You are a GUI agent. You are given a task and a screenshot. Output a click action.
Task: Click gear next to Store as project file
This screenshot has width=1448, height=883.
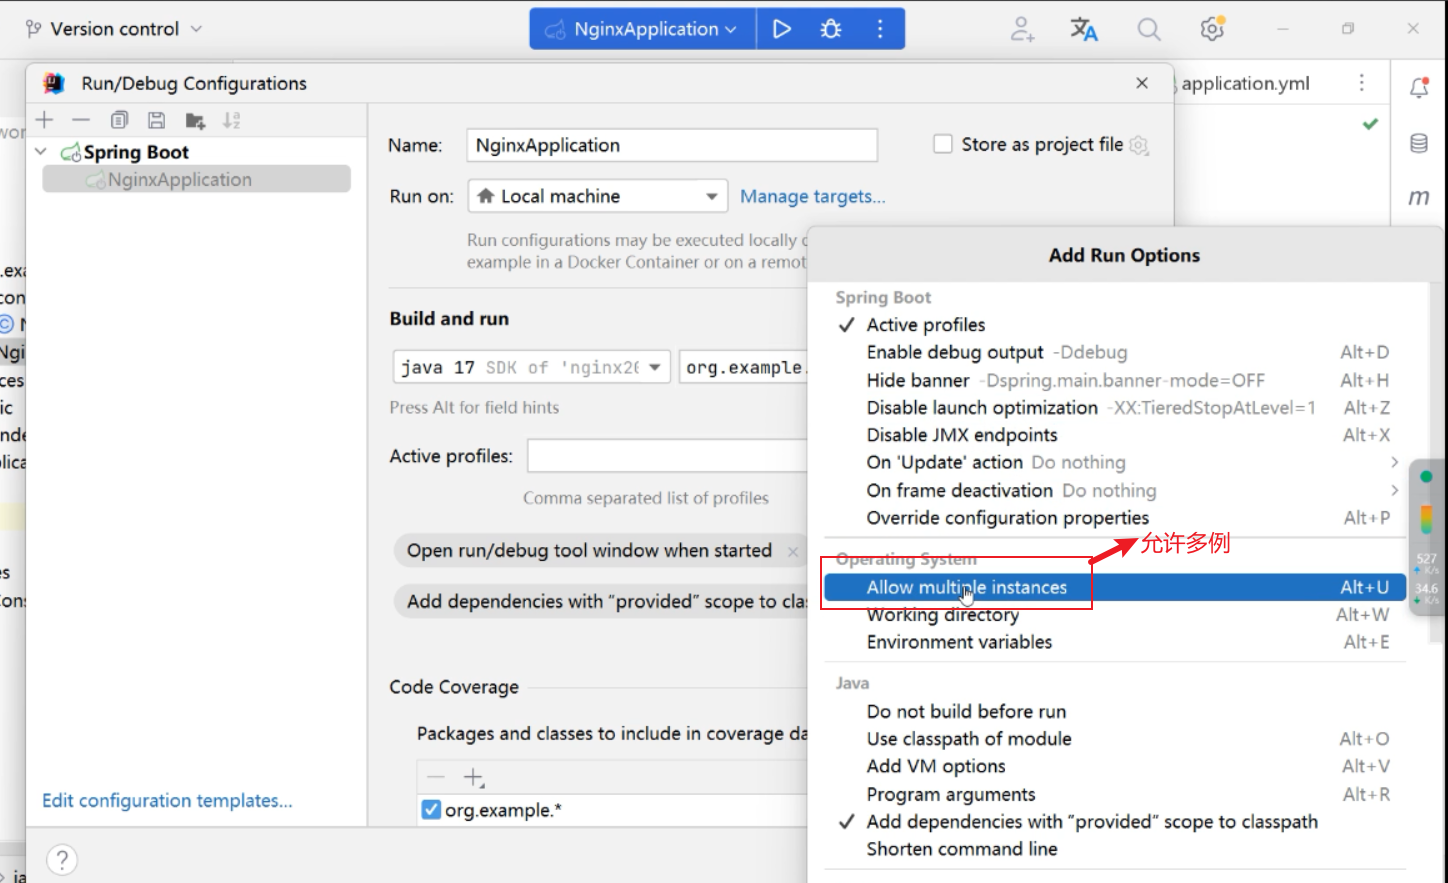(x=1138, y=145)
